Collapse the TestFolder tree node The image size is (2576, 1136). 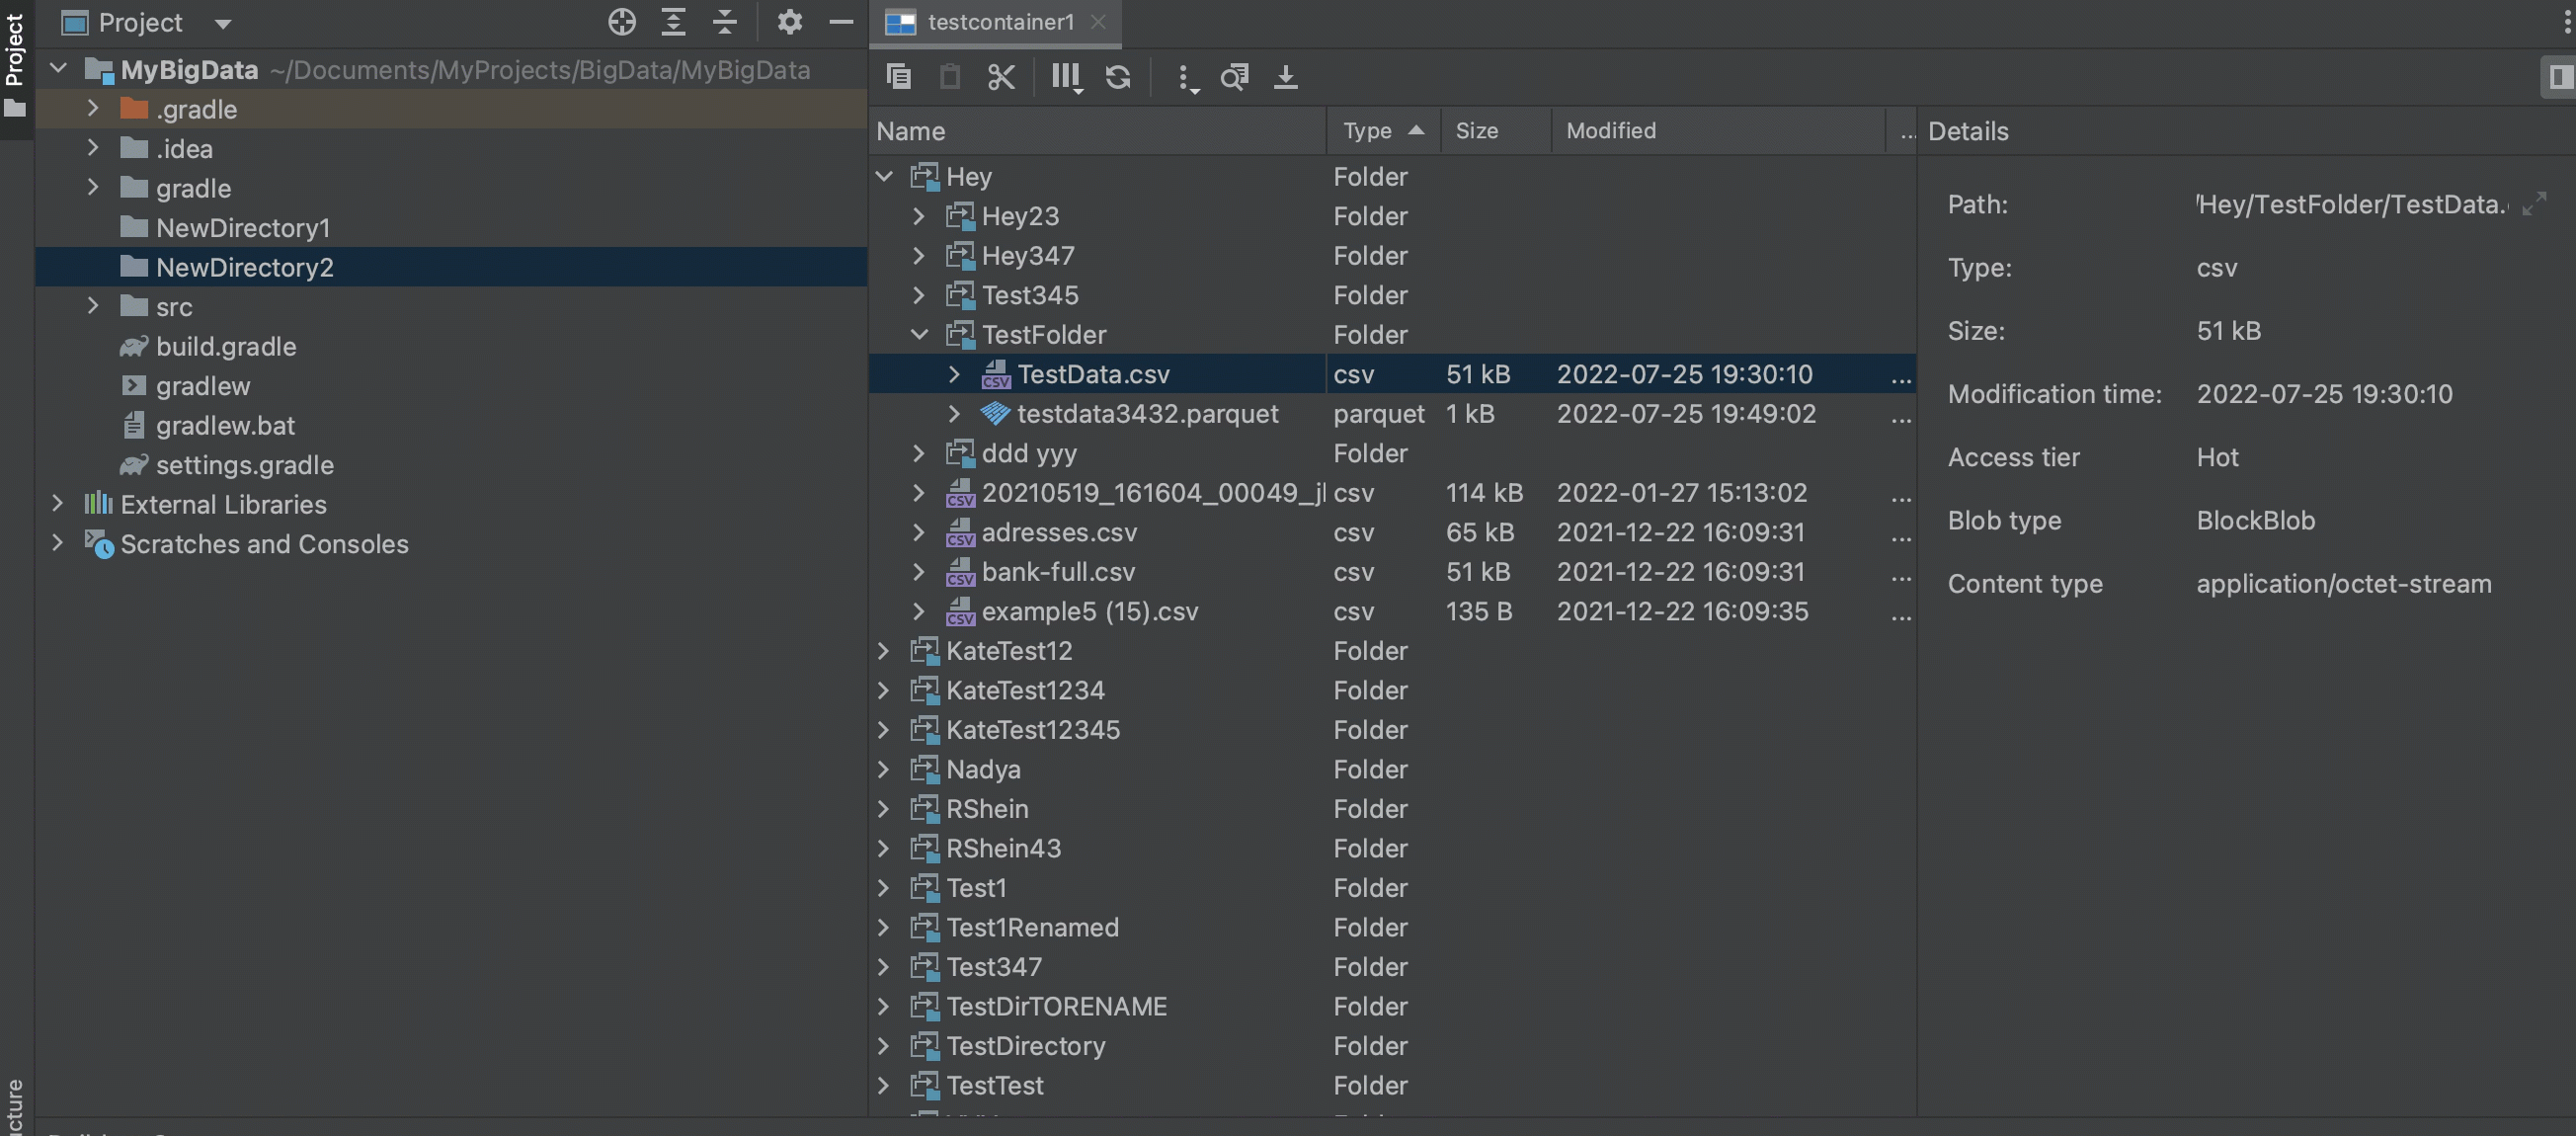919,335
